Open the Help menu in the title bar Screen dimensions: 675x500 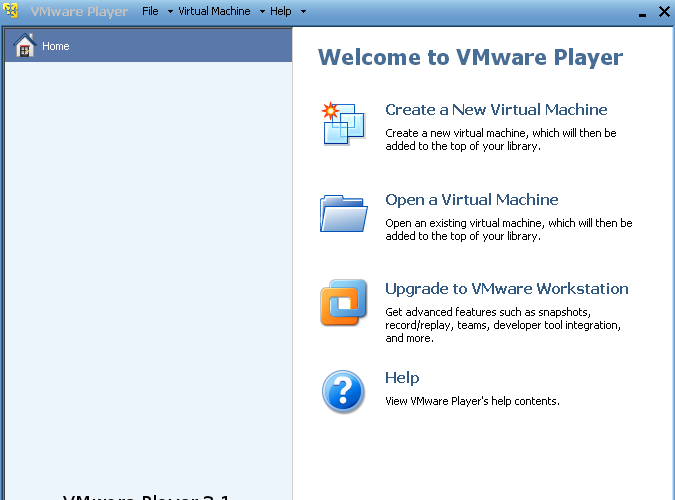[281, 11]
